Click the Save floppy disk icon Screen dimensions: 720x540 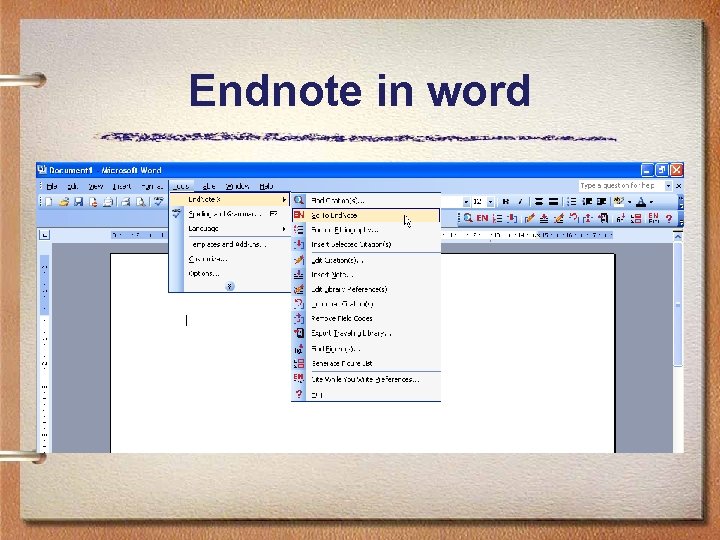(79, 202)
